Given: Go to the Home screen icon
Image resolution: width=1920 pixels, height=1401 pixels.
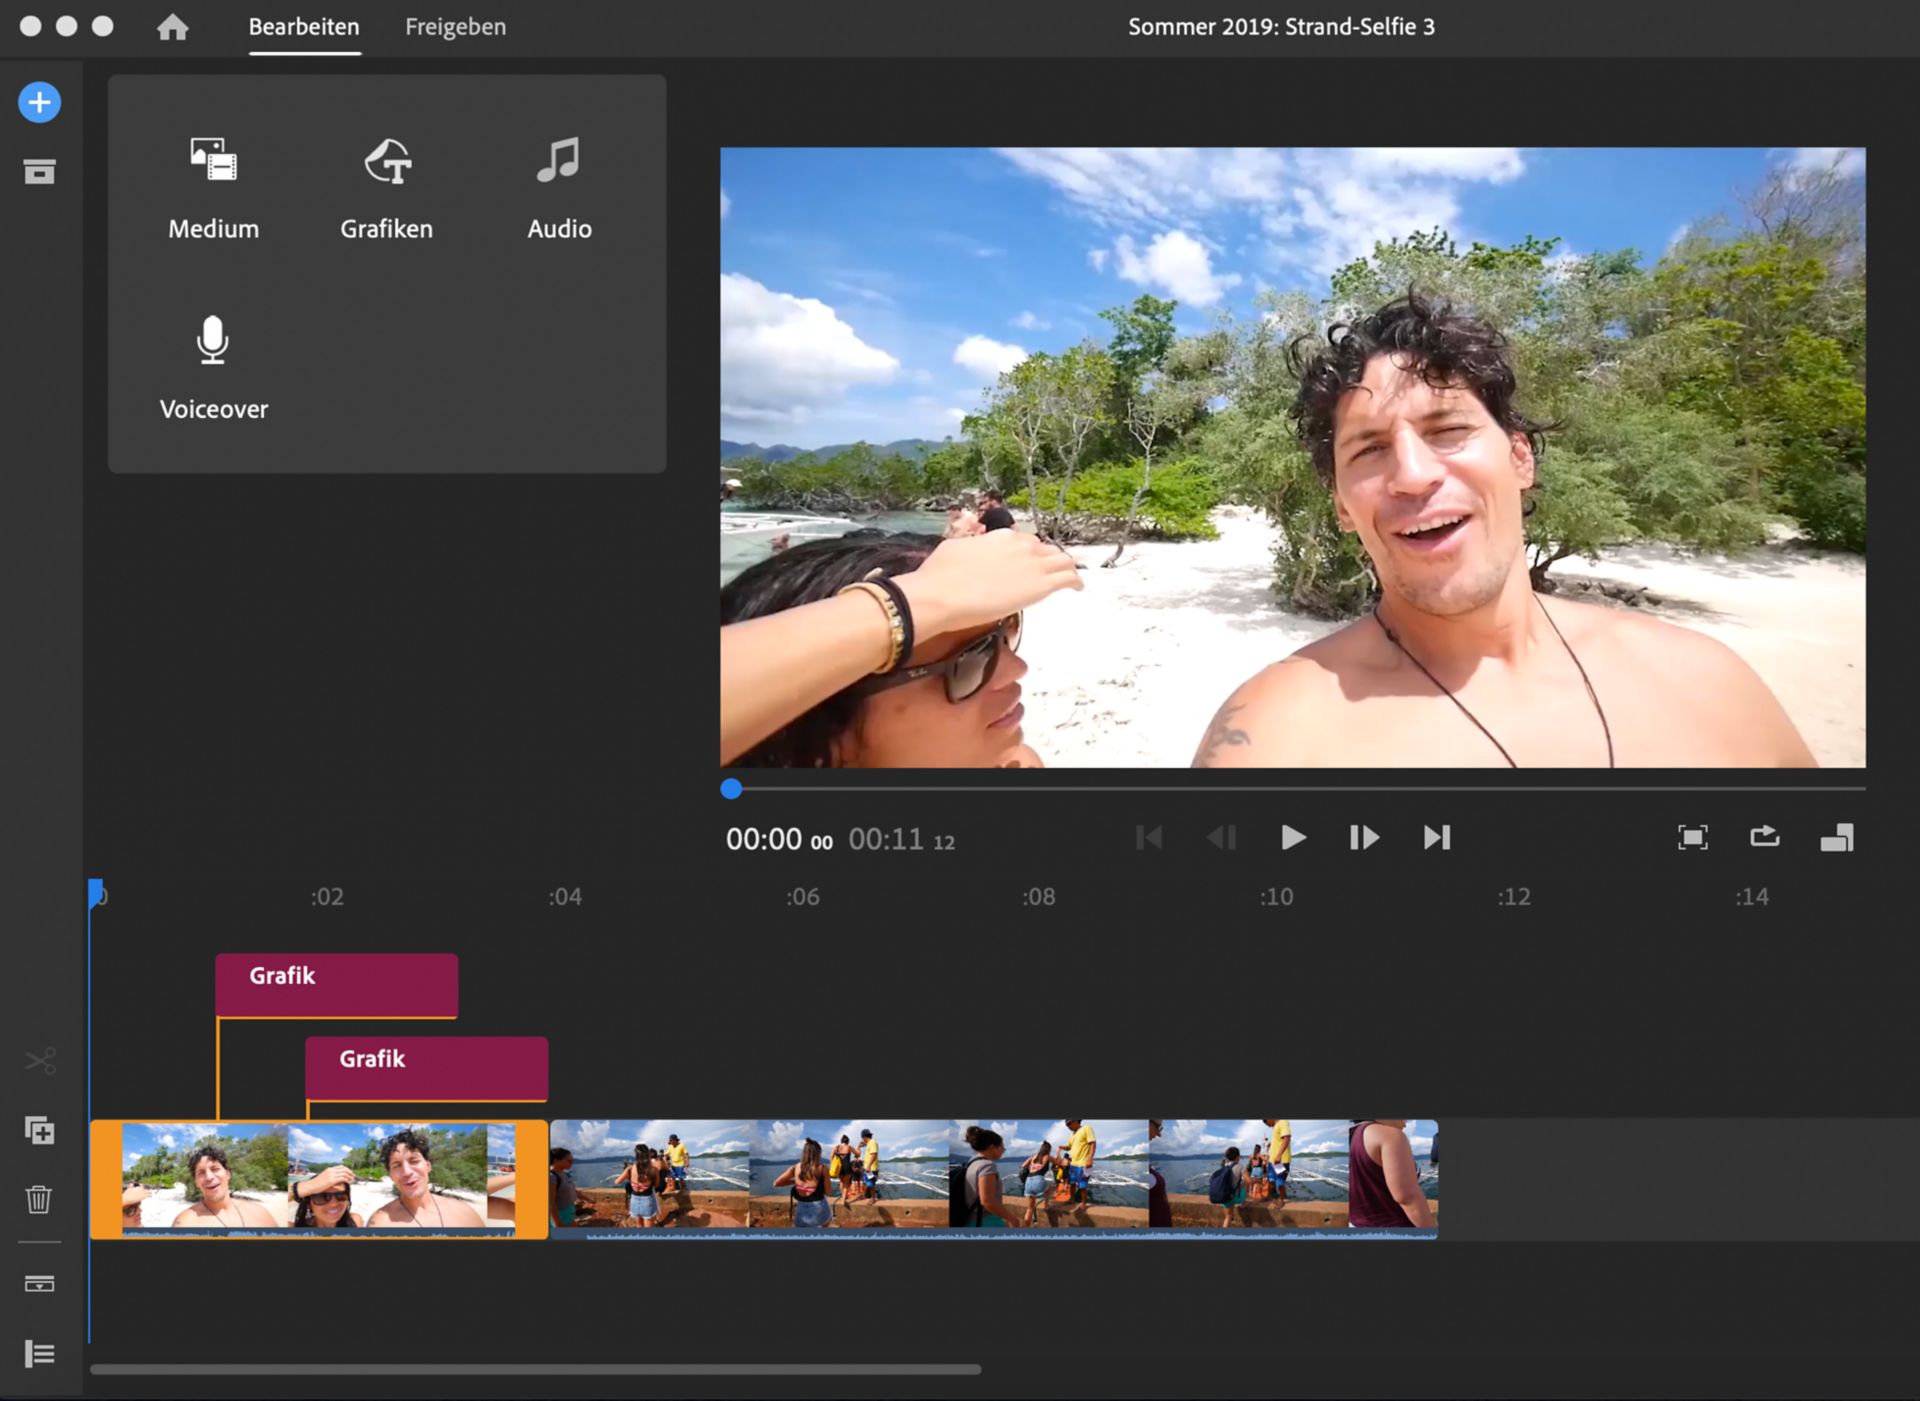Looking at the screenshot, I should point(173,27).
